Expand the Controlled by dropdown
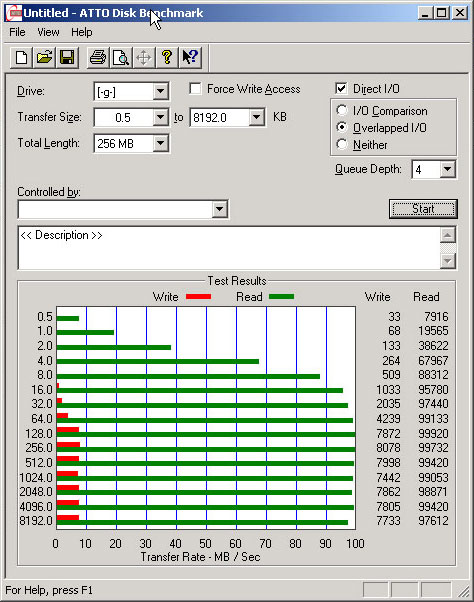Image resolution: width=474 pixels, height=602 pixels. pyautogui.click(x=220, y=209)
